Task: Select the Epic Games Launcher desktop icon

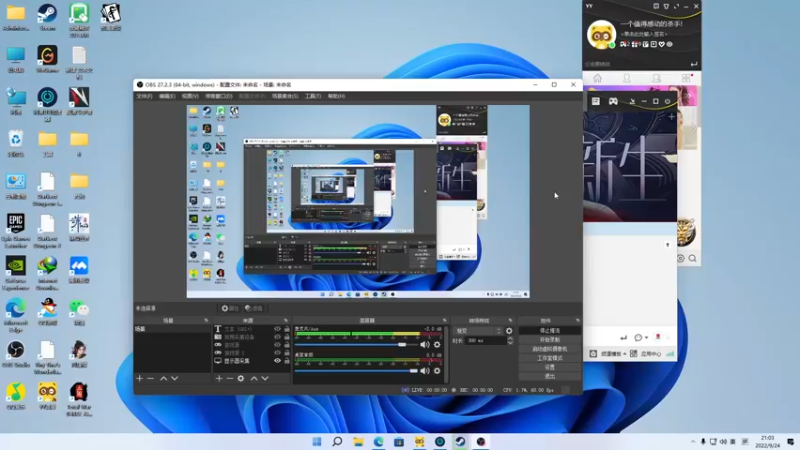Action: (x=16, y=231)
